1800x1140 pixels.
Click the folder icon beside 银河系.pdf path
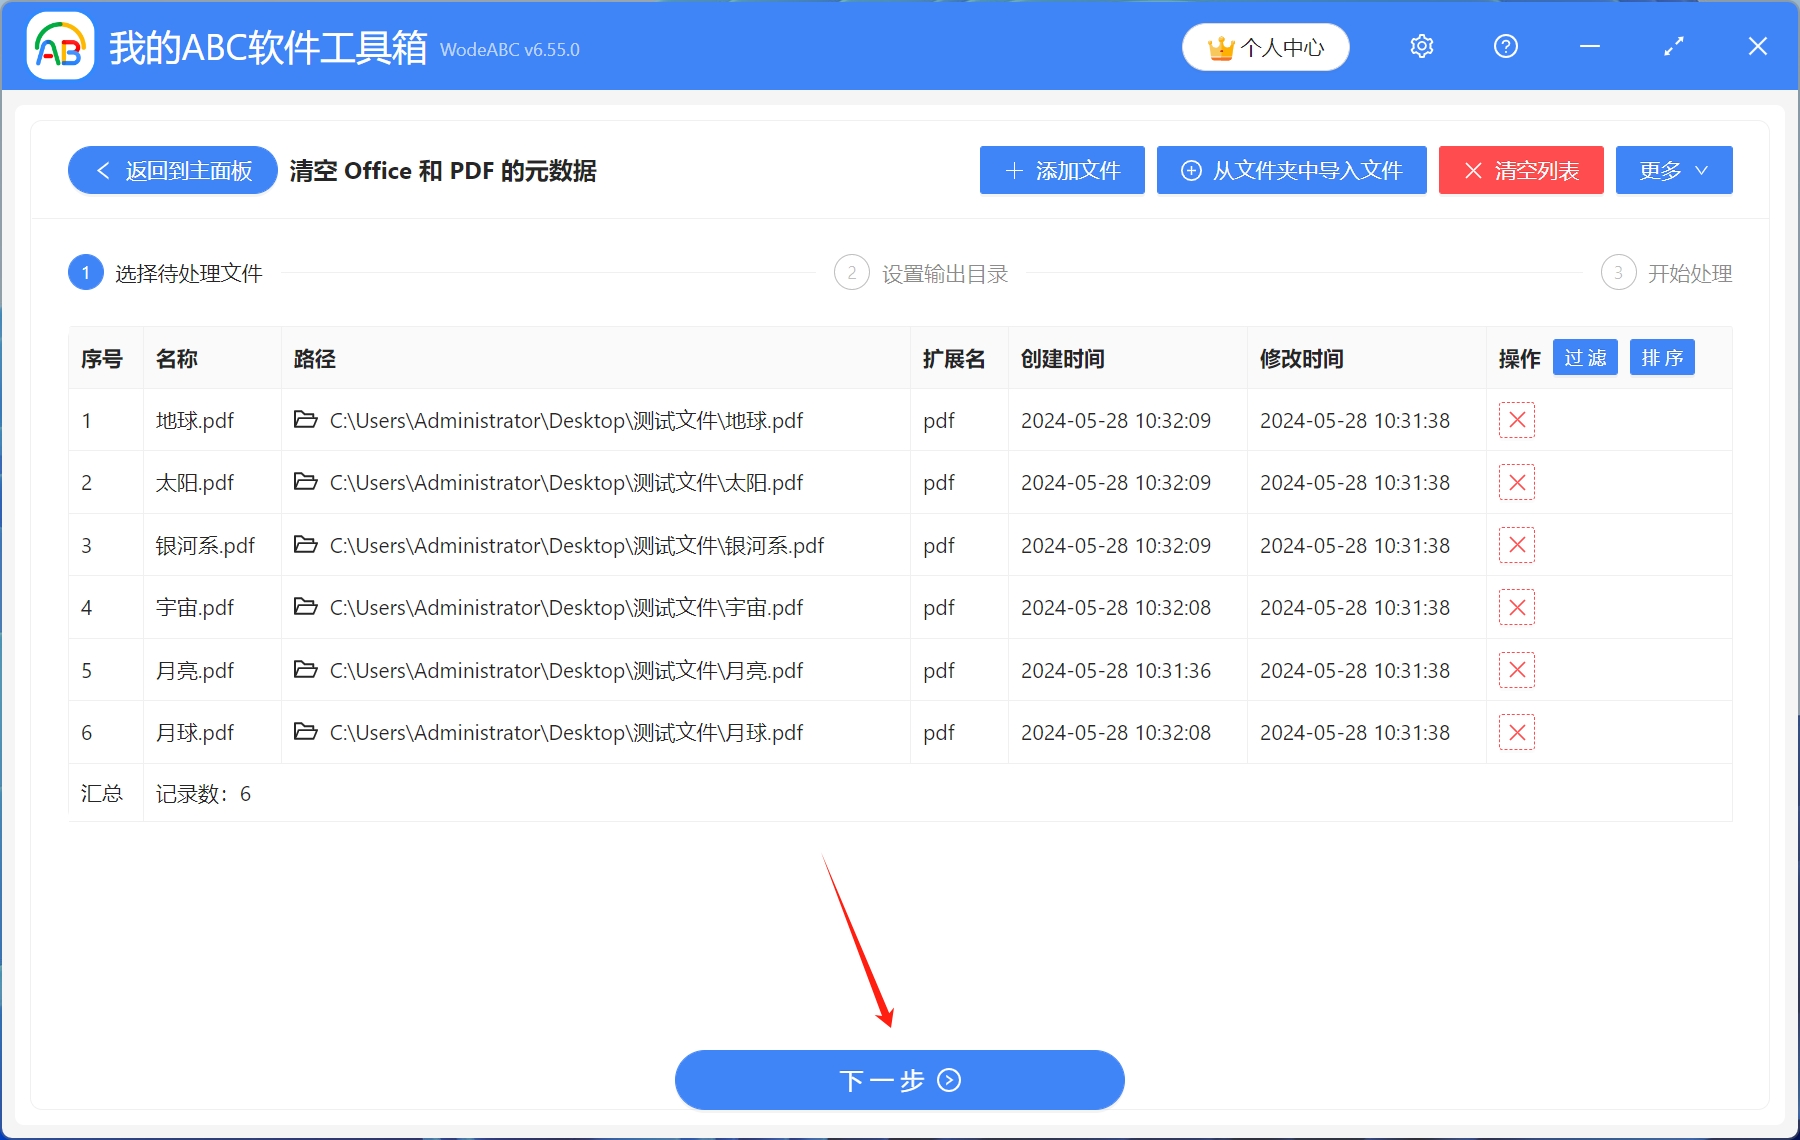(305, 545)
